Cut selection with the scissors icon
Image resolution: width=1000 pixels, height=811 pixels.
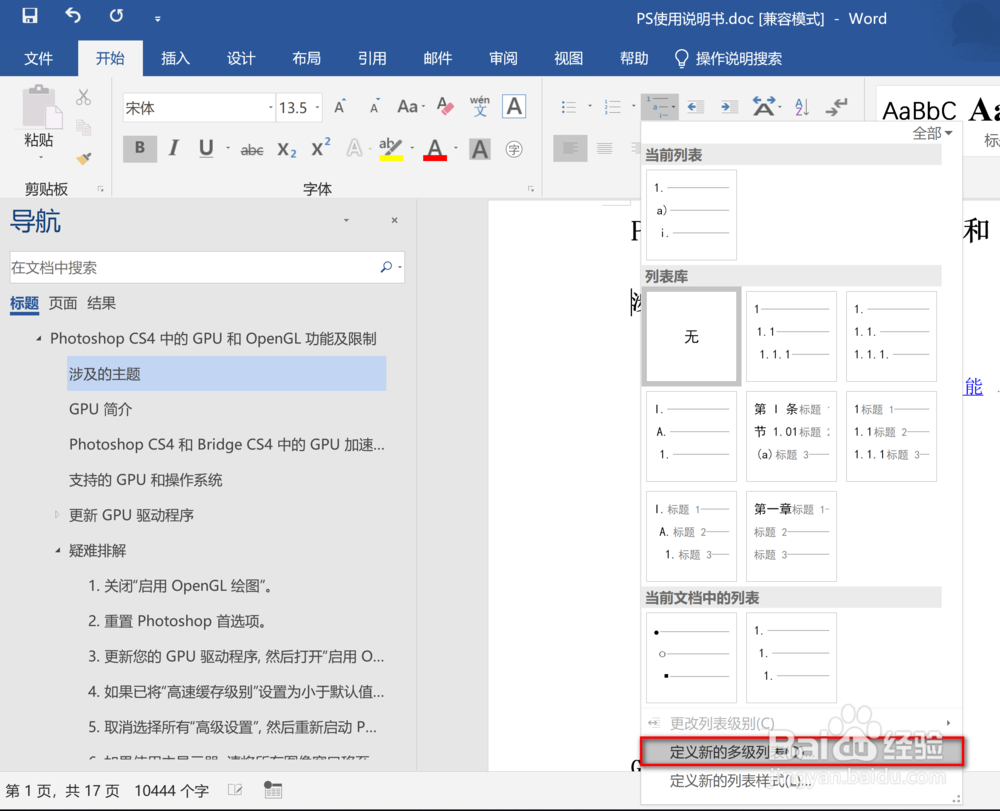click(x=84, y=98)
